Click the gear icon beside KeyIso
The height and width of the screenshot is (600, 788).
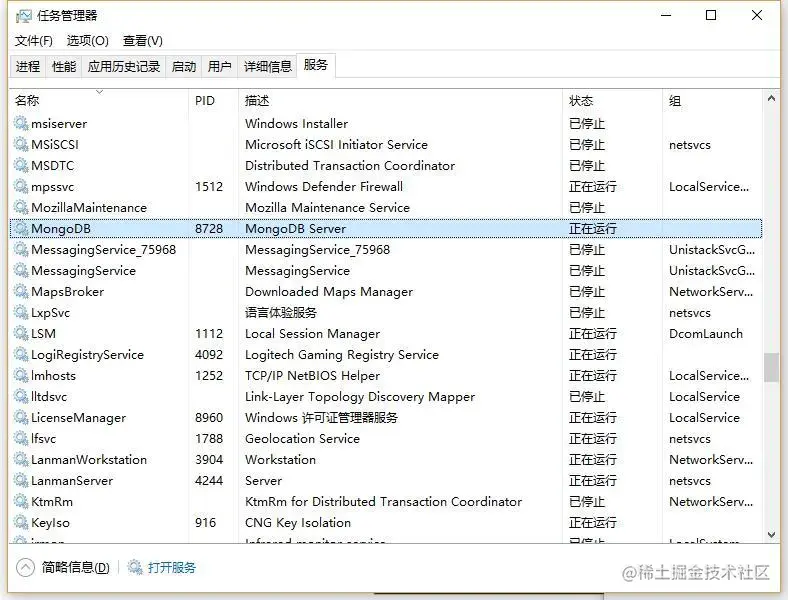click(x=21, y=523)
